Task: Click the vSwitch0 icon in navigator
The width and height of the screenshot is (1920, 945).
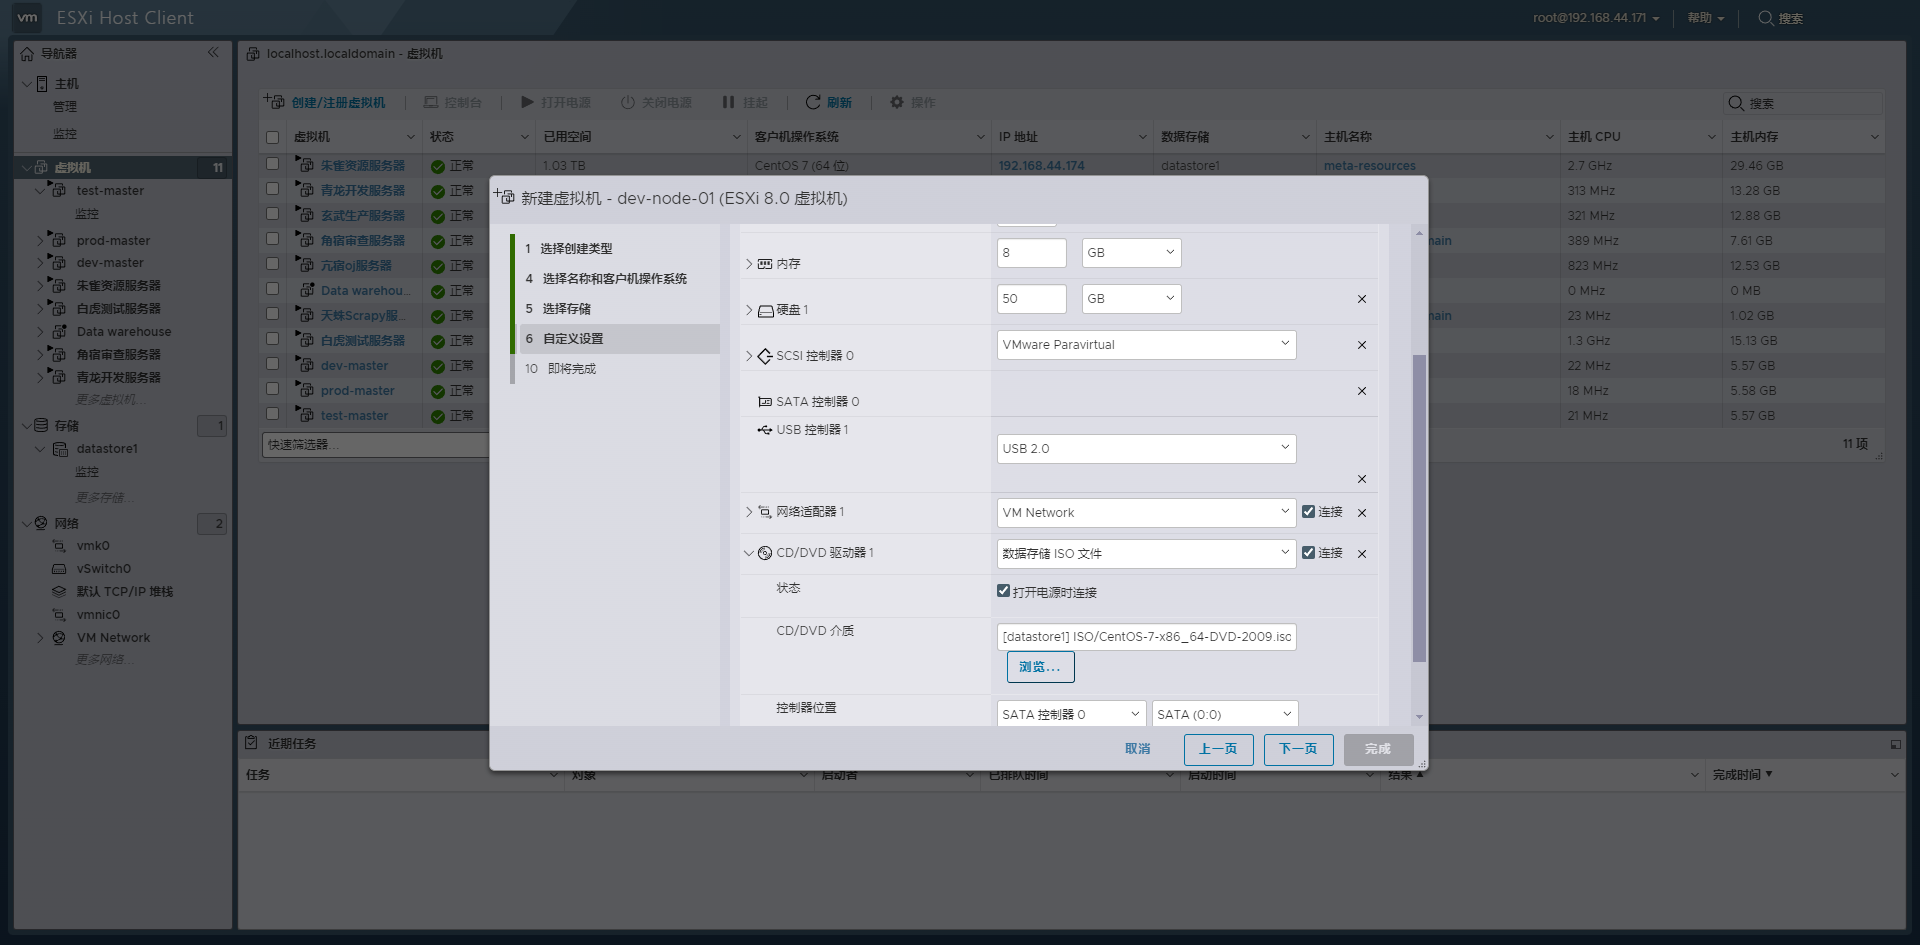Action: tap(59, 569)
